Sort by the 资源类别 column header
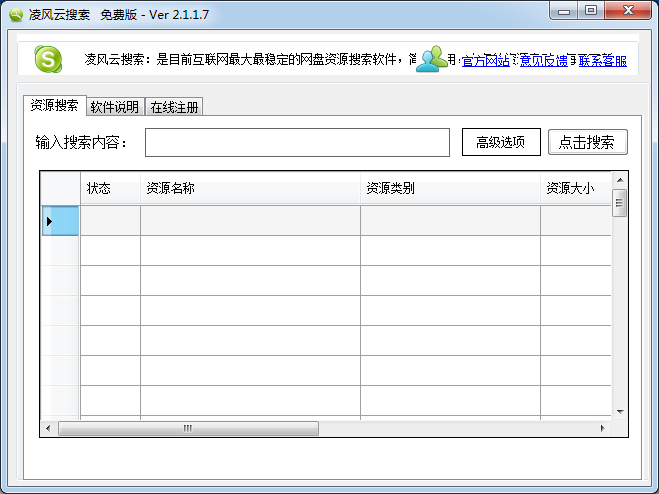The image size is (659, 494). [451, 188]
